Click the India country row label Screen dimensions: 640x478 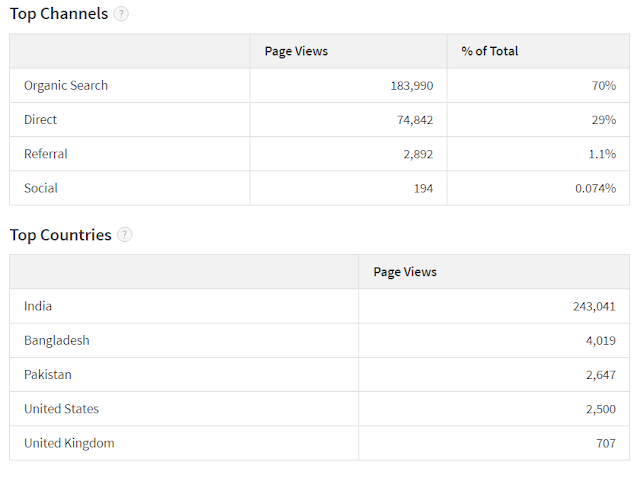coord(38,306)
